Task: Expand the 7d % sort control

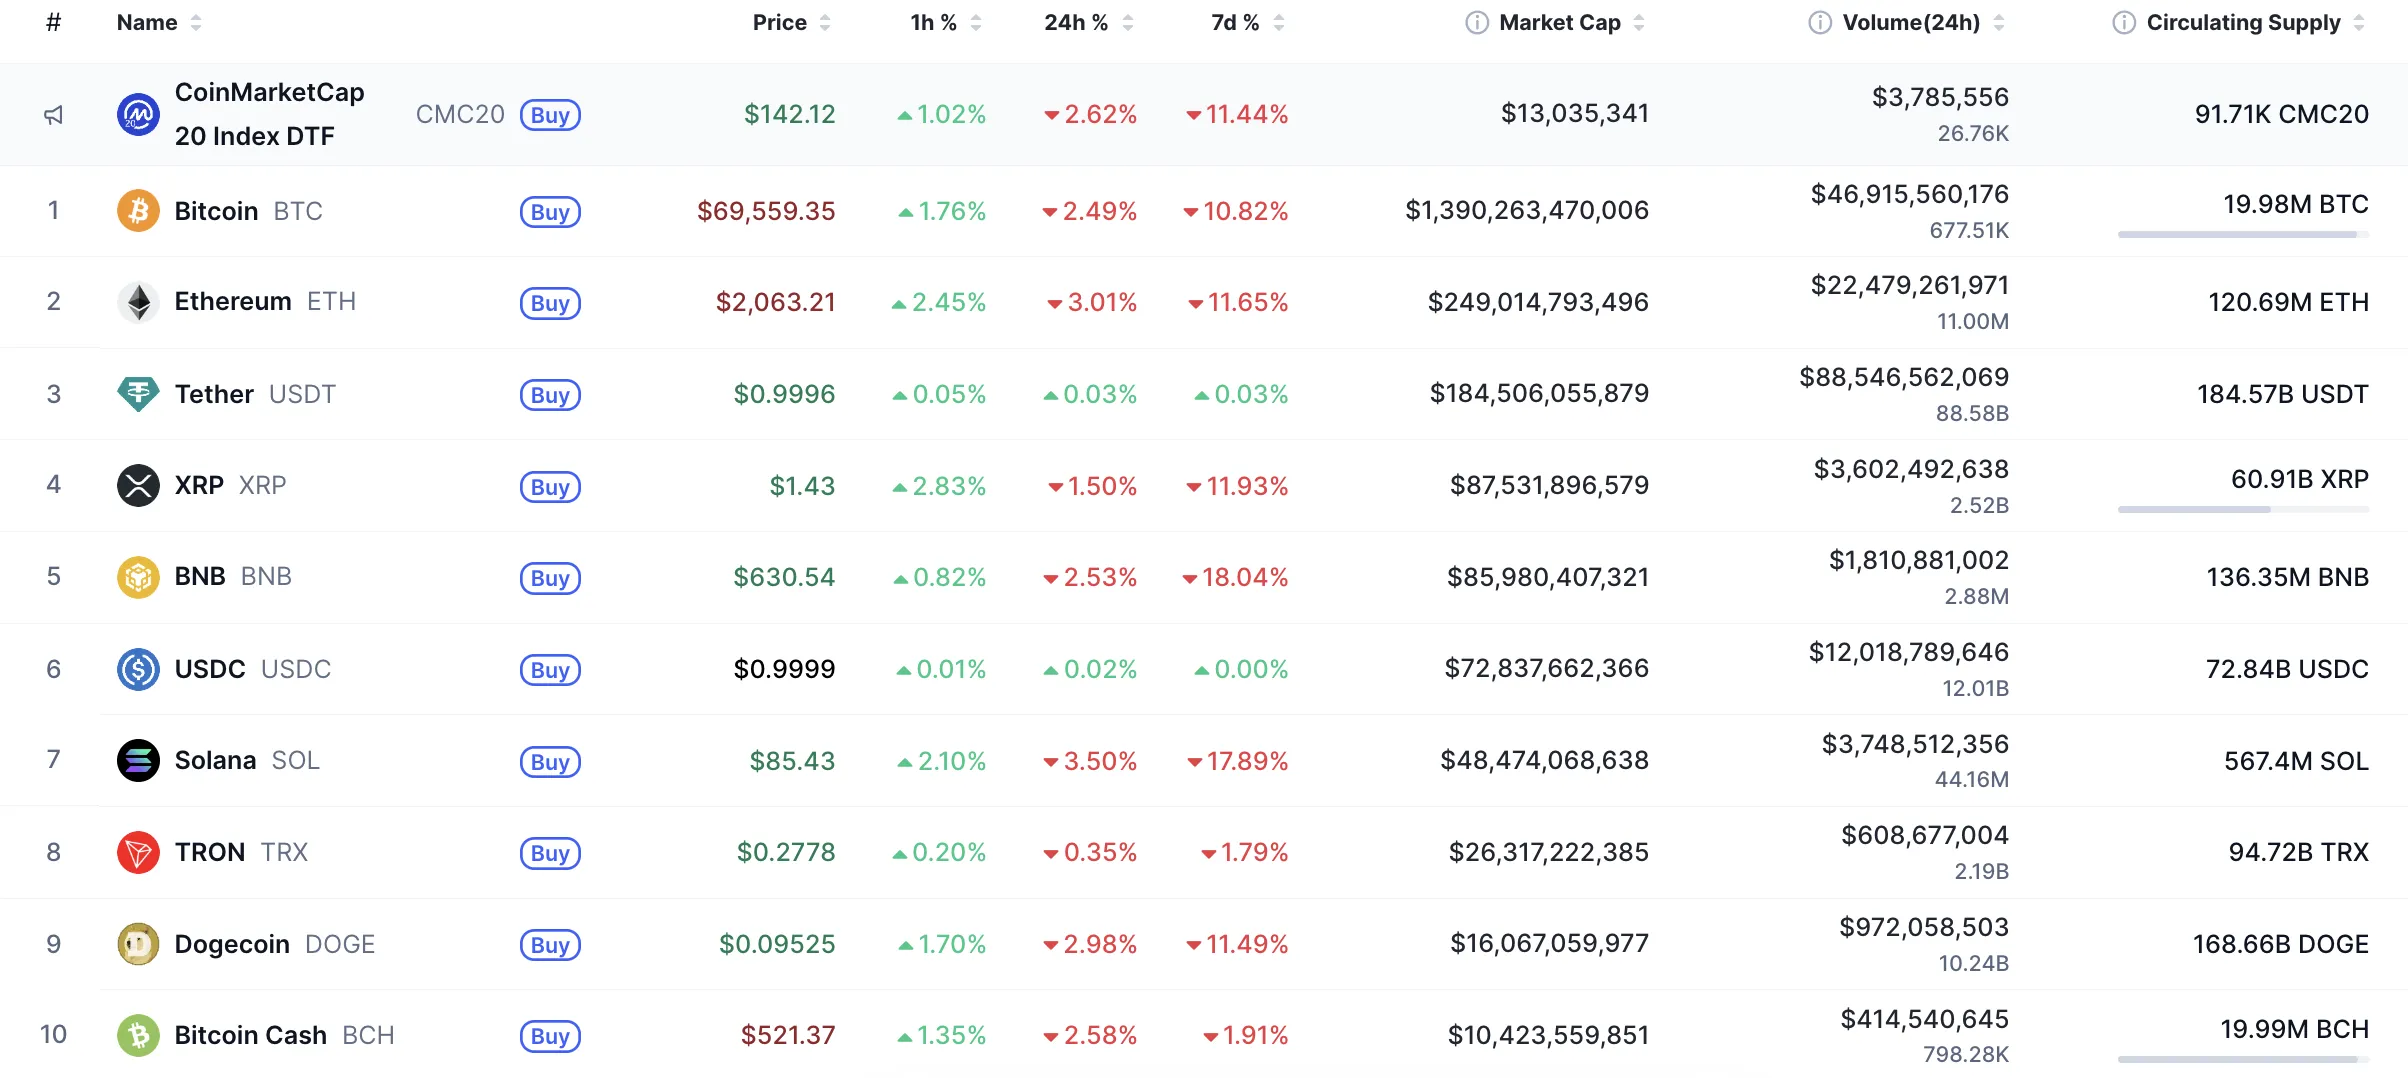Action: click(1280, 22)
